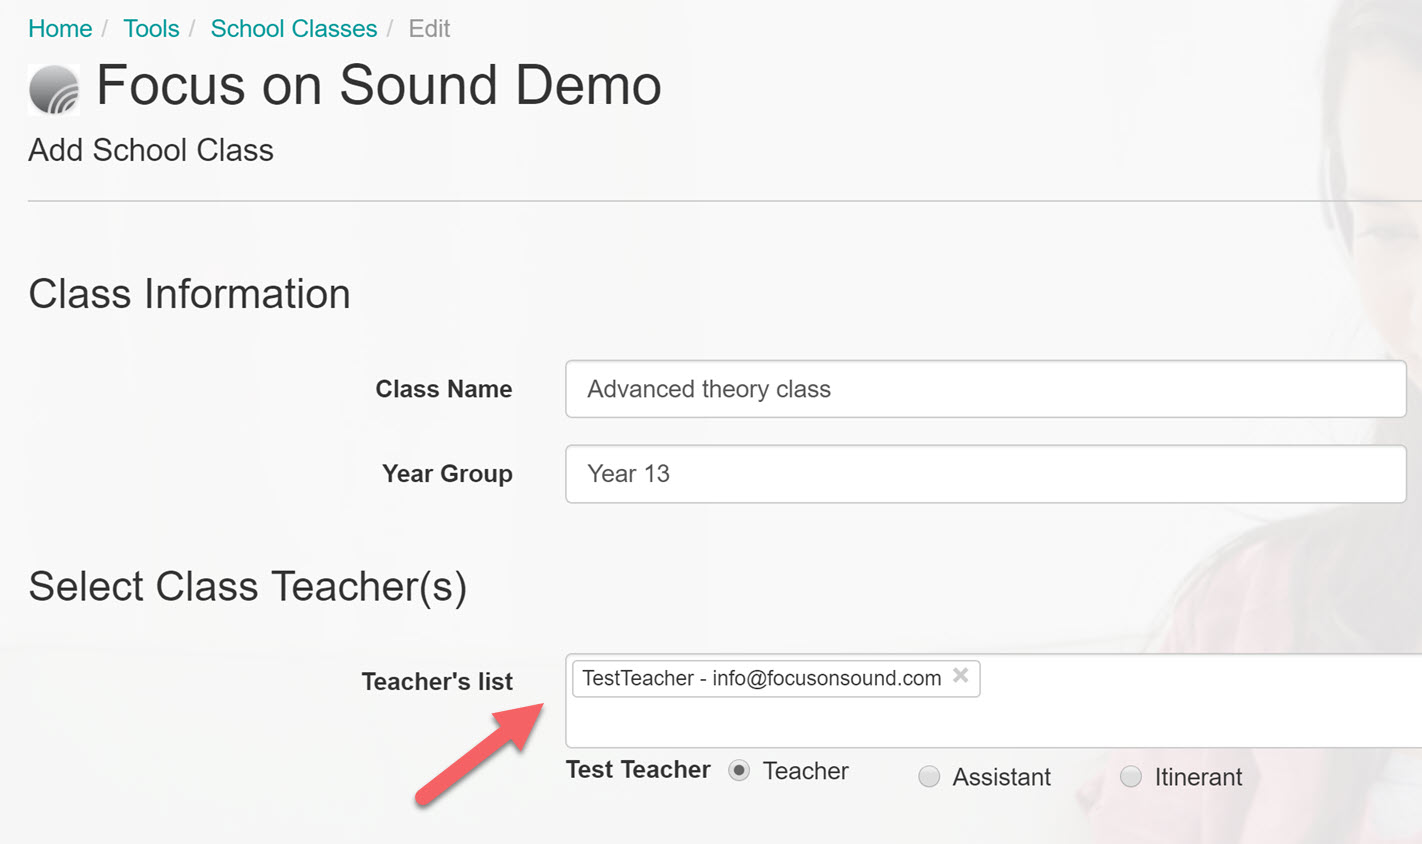Remove TestTeacher tag with the x icon

tap(960, 676)
